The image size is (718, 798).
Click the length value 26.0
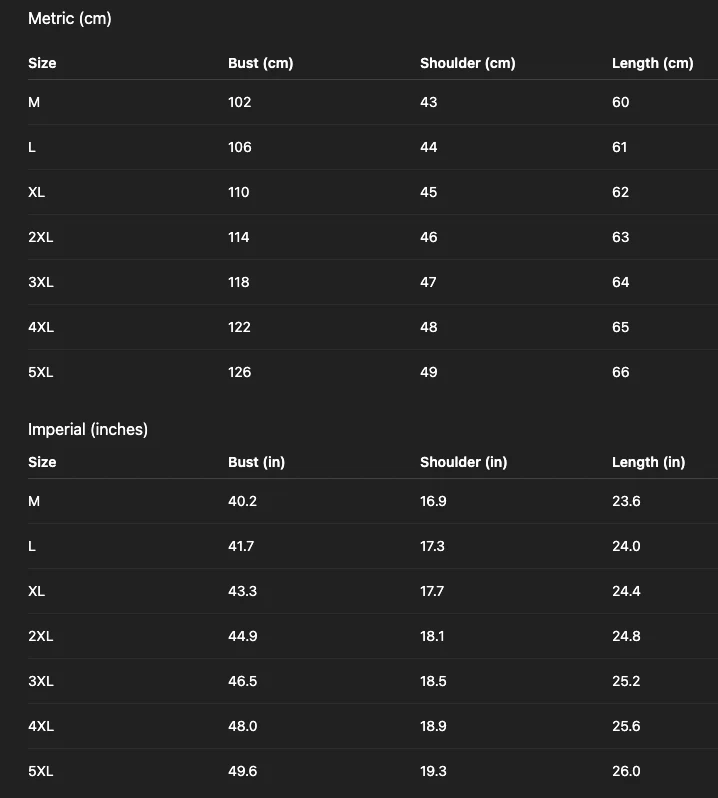[626, 771]
